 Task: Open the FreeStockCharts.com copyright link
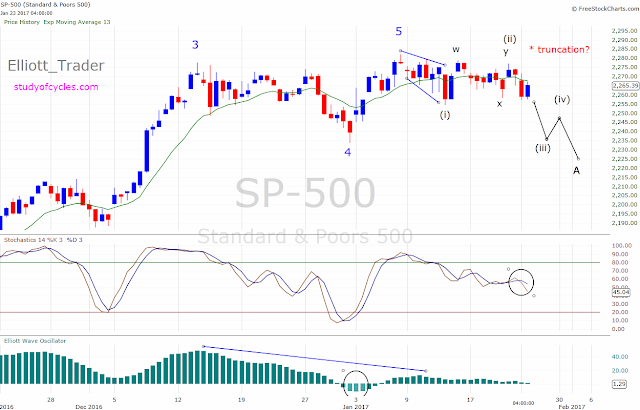tap(605, 9)
